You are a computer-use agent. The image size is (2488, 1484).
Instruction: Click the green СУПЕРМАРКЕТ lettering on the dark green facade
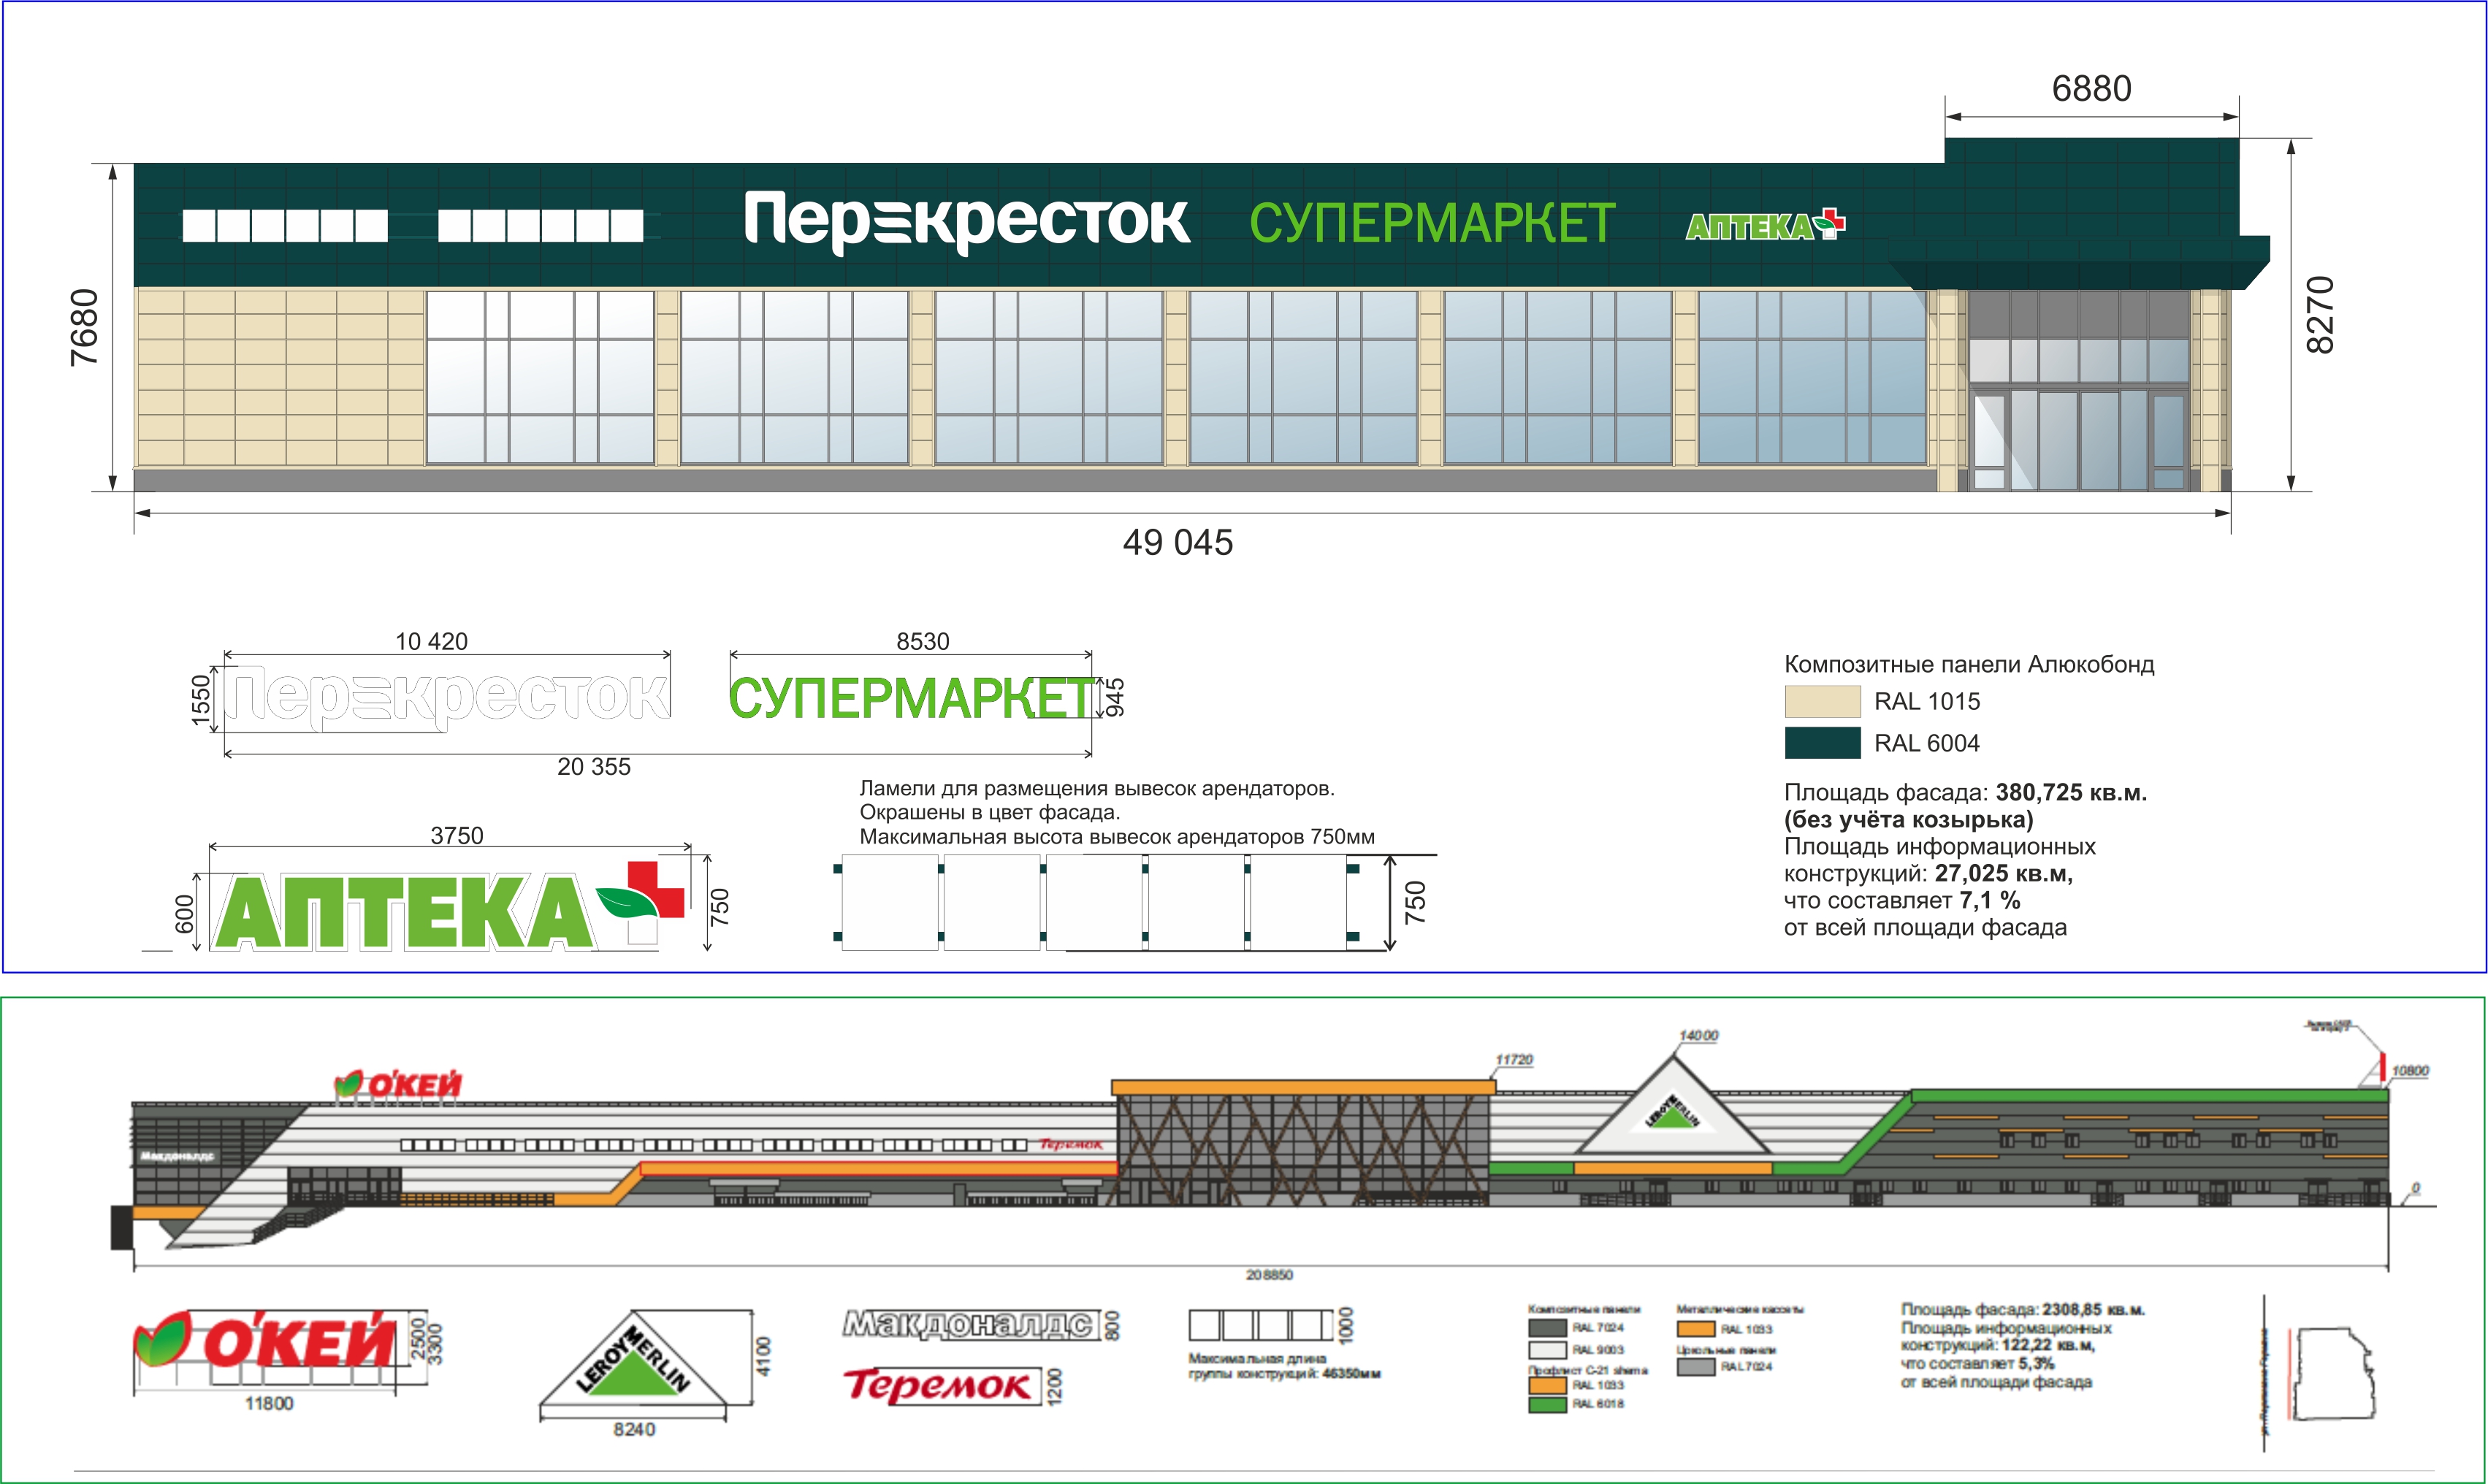tap(1432, 223)
